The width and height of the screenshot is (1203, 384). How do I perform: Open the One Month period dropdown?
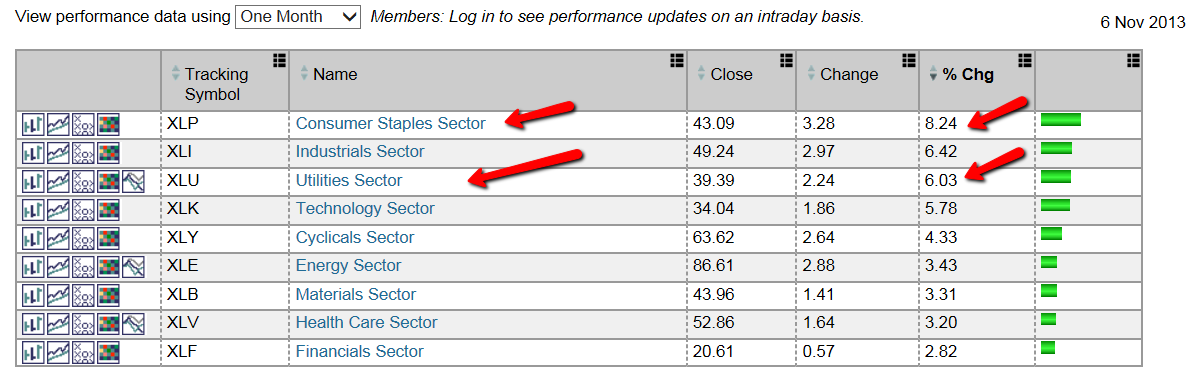[298, 17]
